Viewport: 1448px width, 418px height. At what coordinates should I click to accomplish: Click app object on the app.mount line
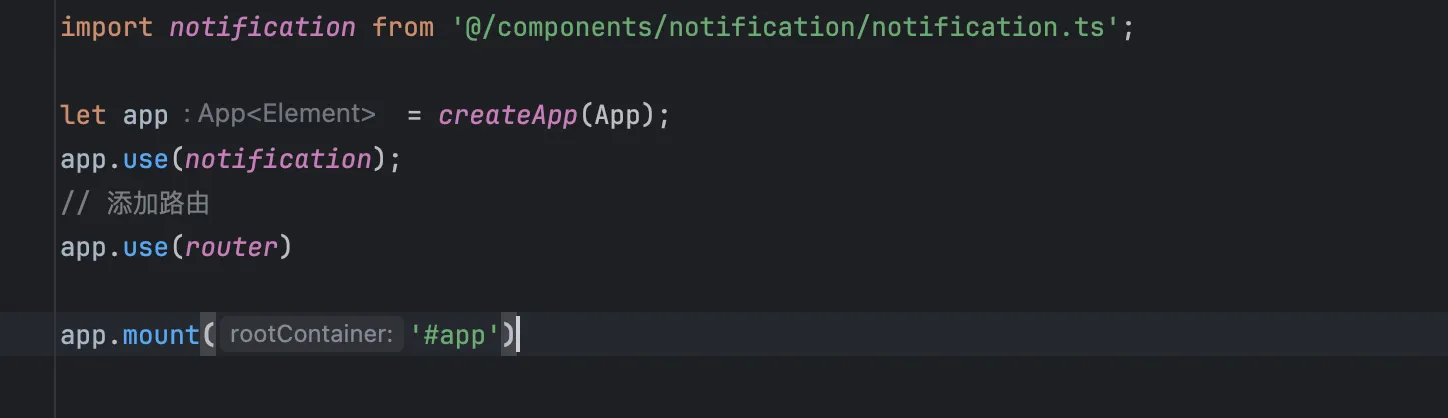[83, 334]
